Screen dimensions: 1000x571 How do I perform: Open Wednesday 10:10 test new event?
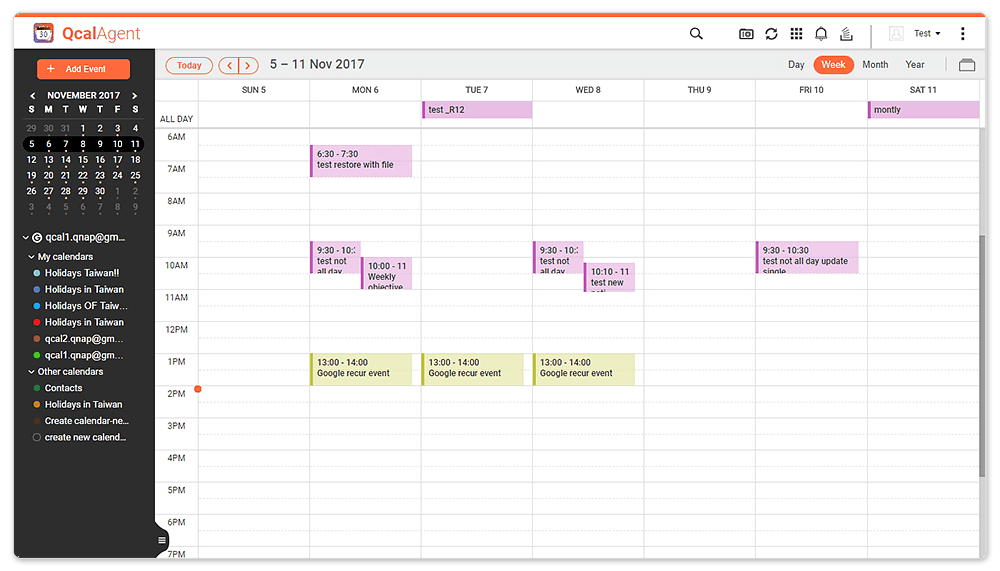(610, 278)
